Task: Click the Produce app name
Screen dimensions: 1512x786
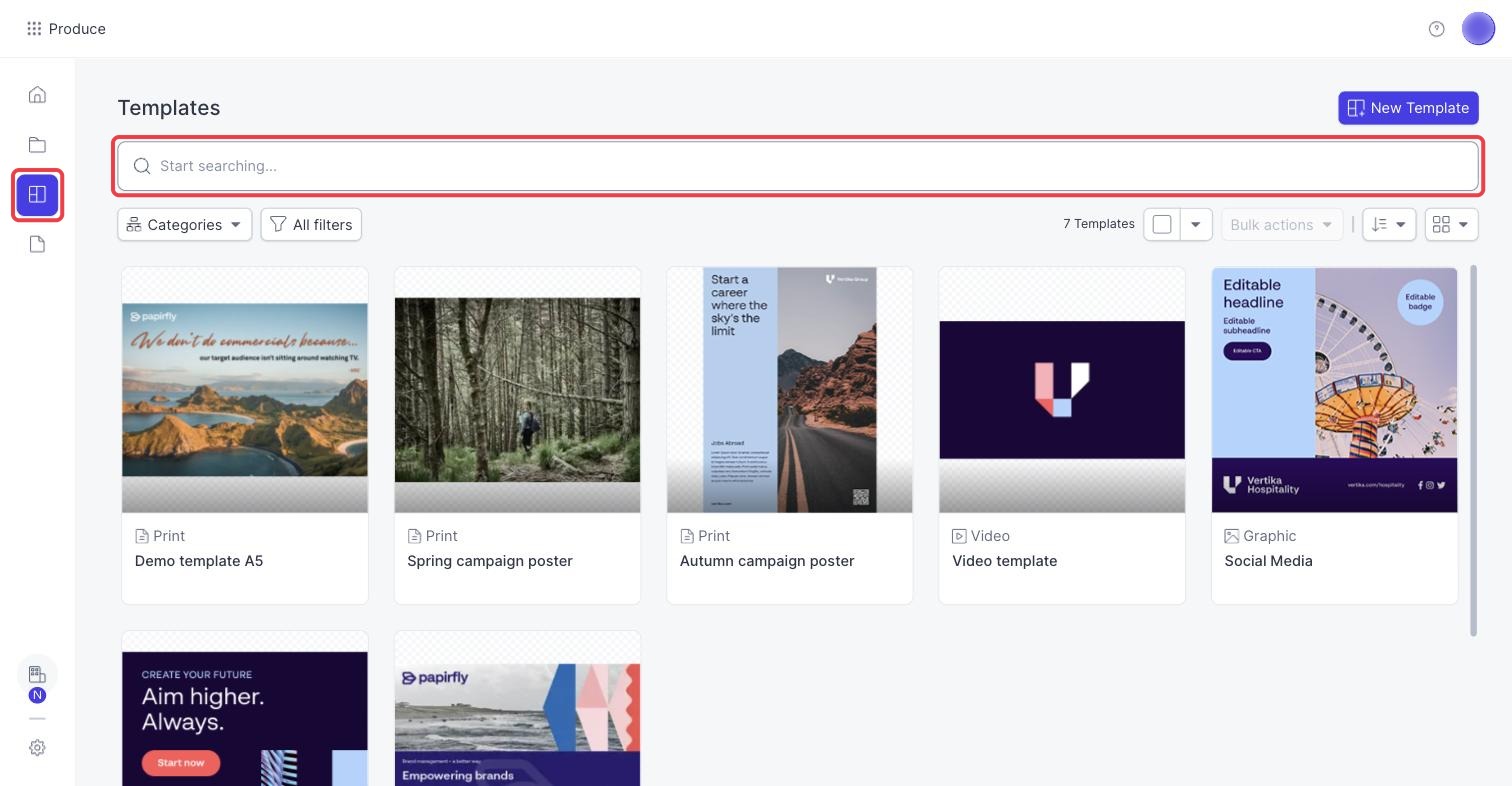Action: 77,29
